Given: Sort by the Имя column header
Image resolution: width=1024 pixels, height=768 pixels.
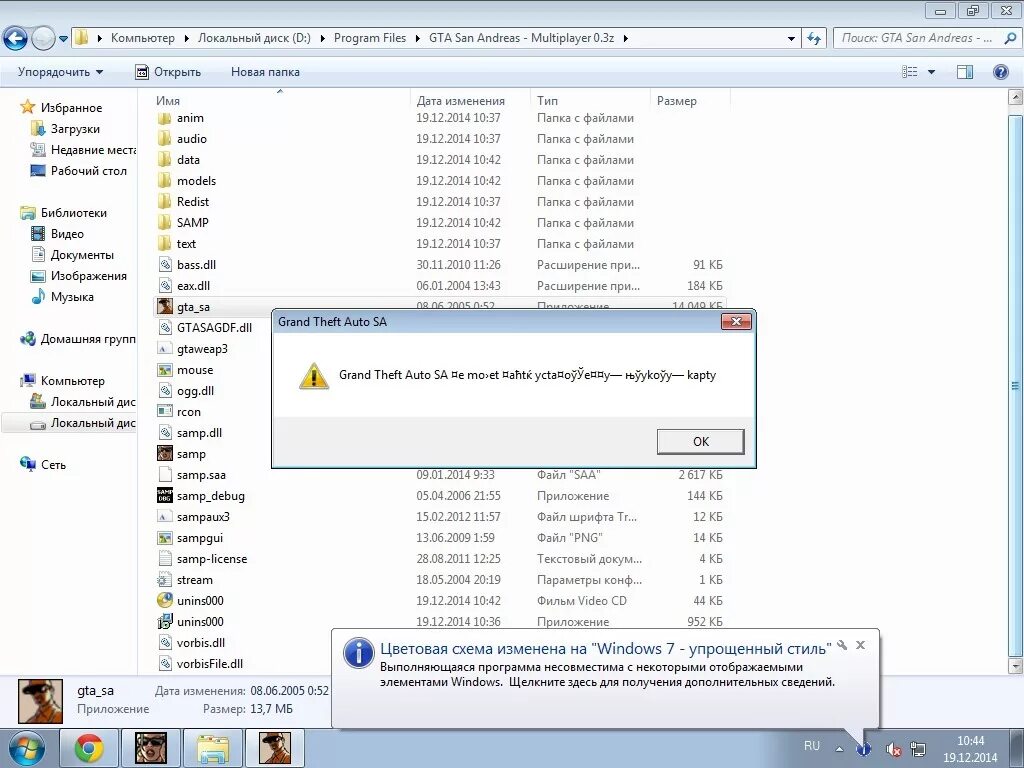Looking at the screenshot, I should pos(168,101).
